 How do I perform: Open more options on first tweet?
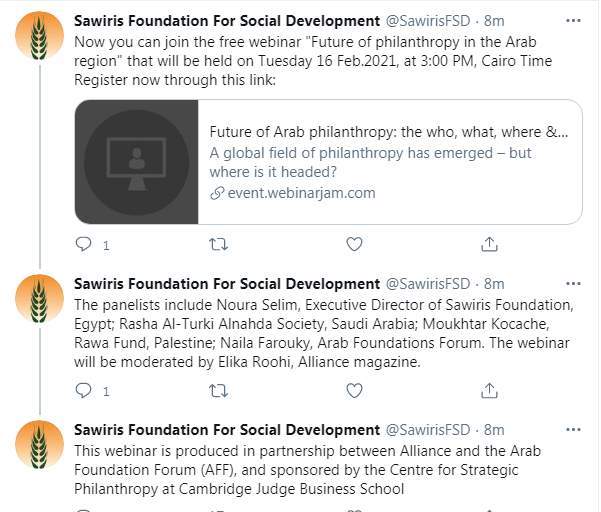572,21
